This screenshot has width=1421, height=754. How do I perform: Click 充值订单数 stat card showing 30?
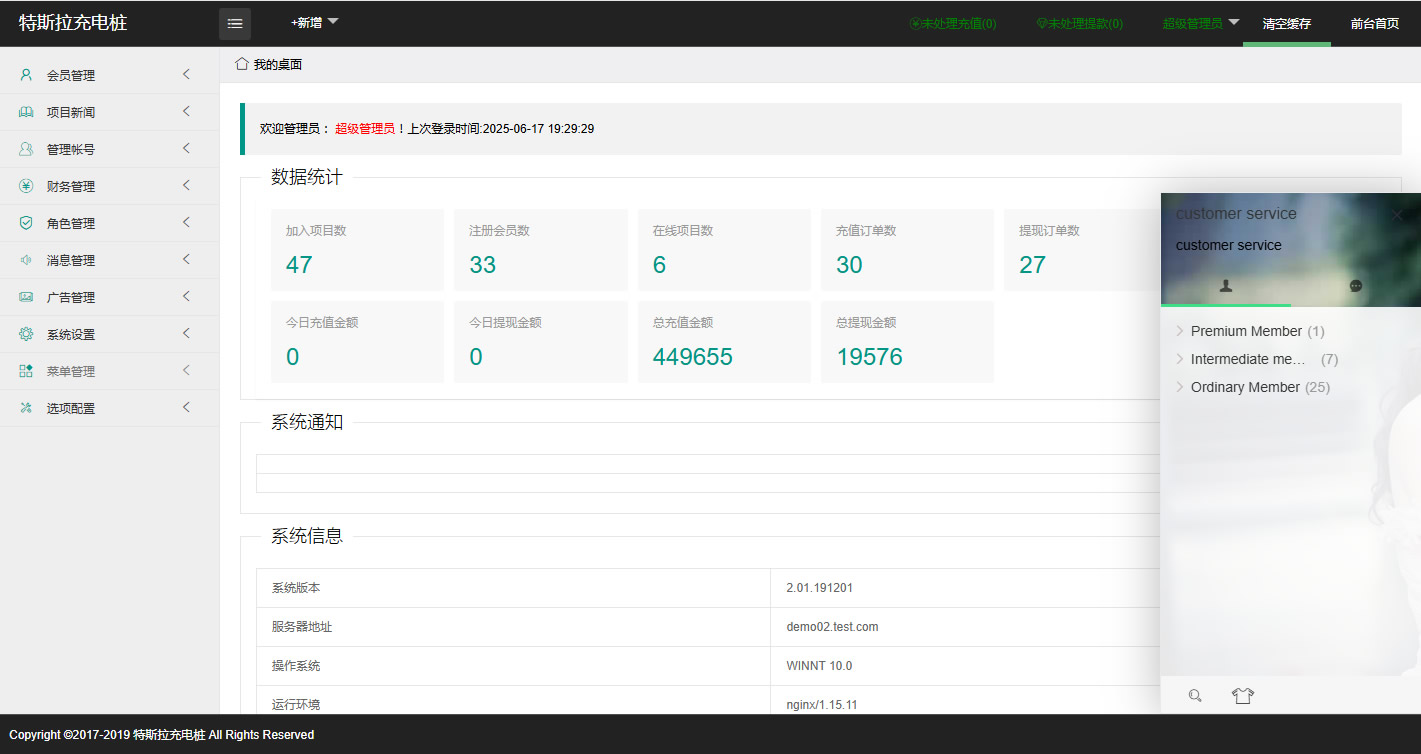(907, 250)
